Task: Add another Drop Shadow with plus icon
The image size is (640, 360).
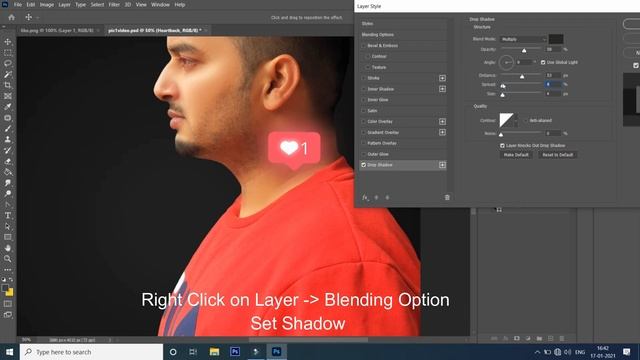Action: (x=442, y=165)
